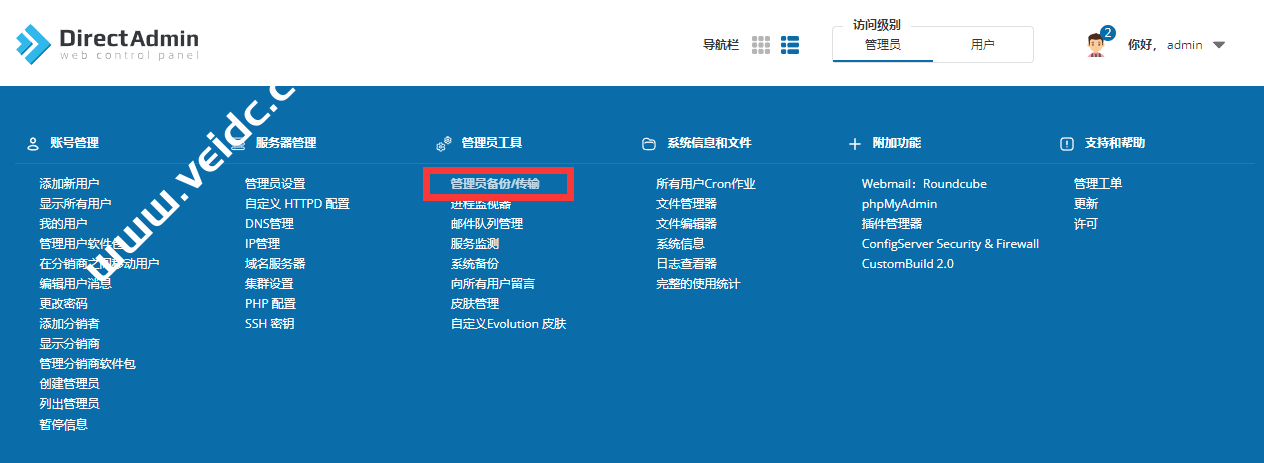The height and width of the screenshot is (463, 1264).
Task: Open 我的用户
Action: pyautogui.click(x=63, y=224)
